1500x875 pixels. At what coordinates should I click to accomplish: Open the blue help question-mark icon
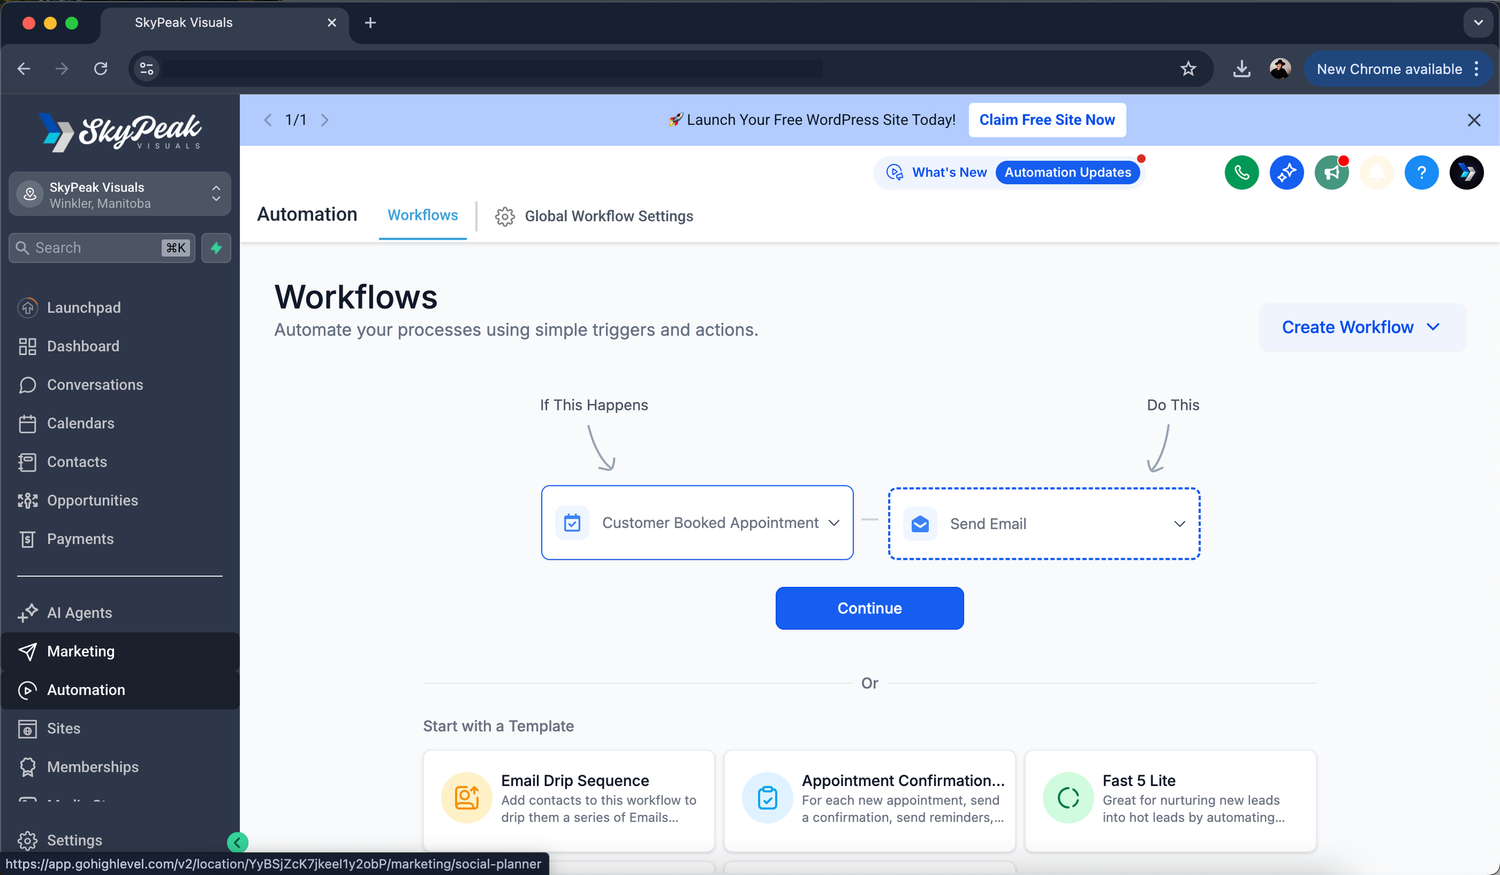click(1422, 172)
